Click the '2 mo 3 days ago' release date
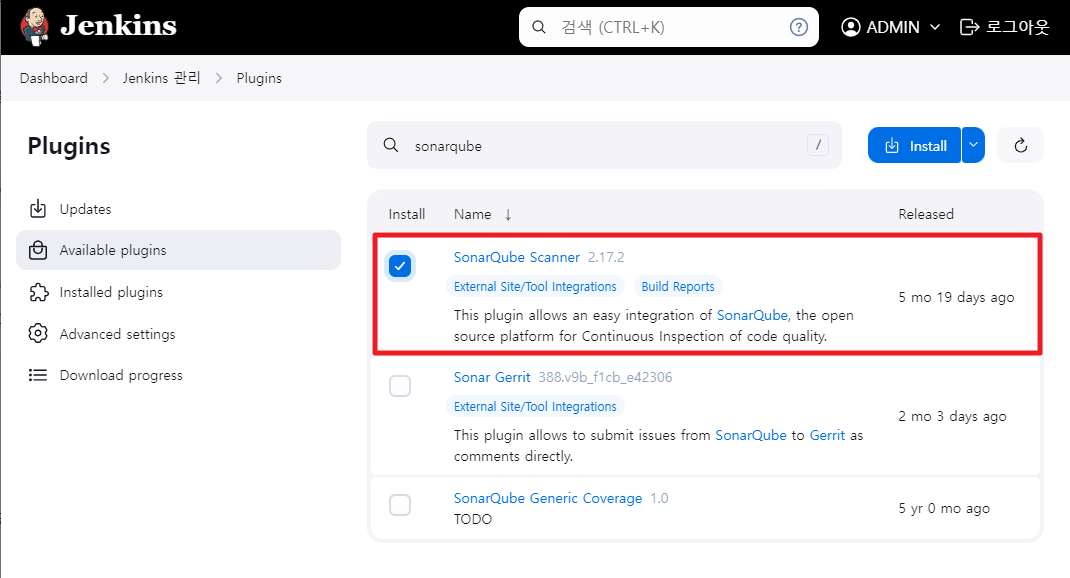 click(952, 416)
